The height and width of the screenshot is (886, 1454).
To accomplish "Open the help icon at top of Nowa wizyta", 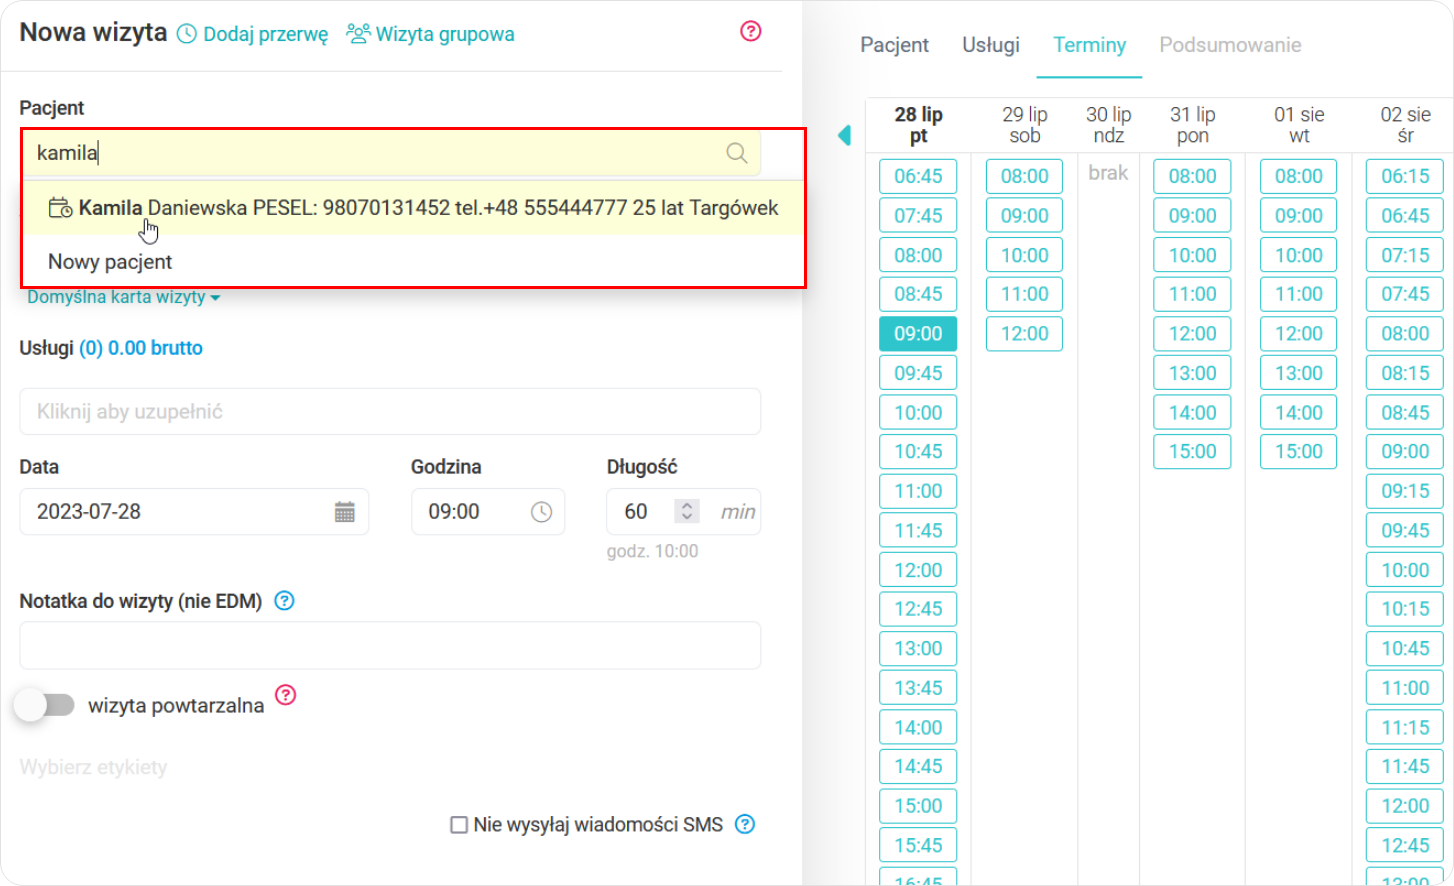I will [x=751, y=31].
